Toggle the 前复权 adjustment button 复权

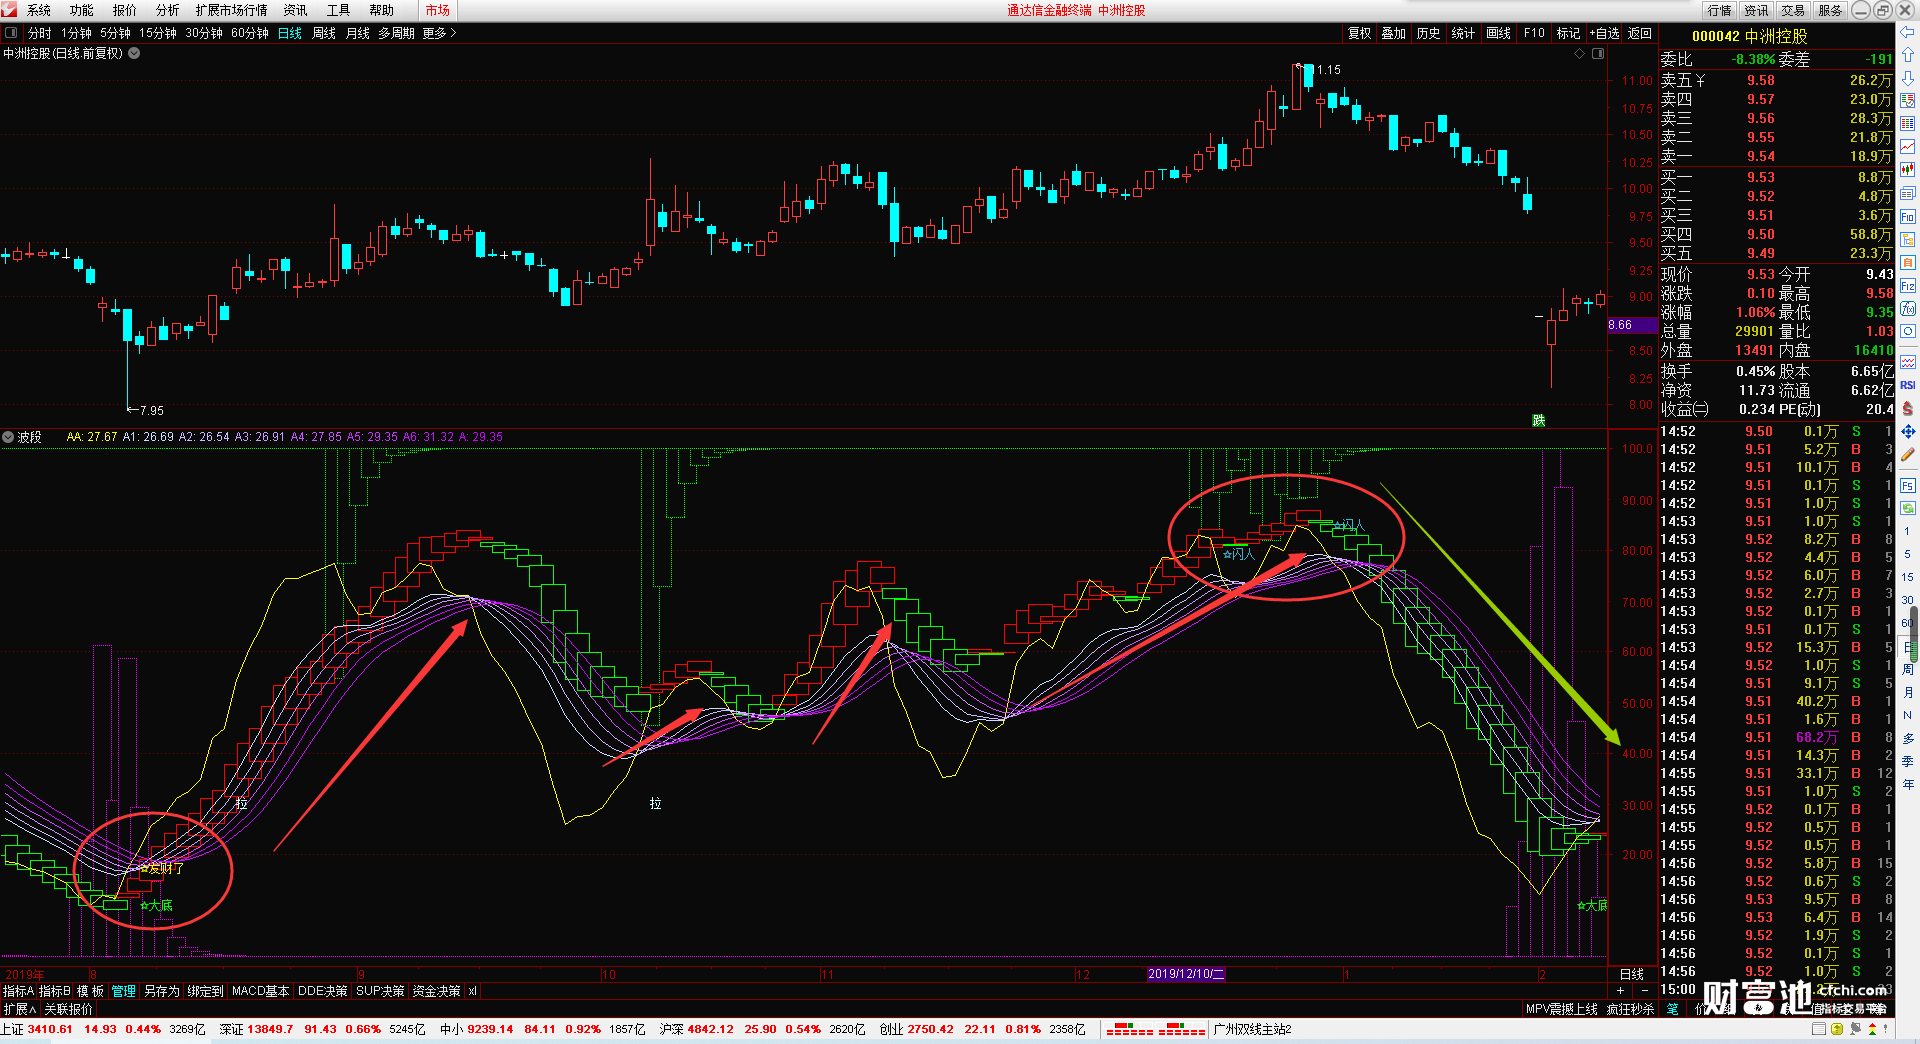coord(1359,33)
